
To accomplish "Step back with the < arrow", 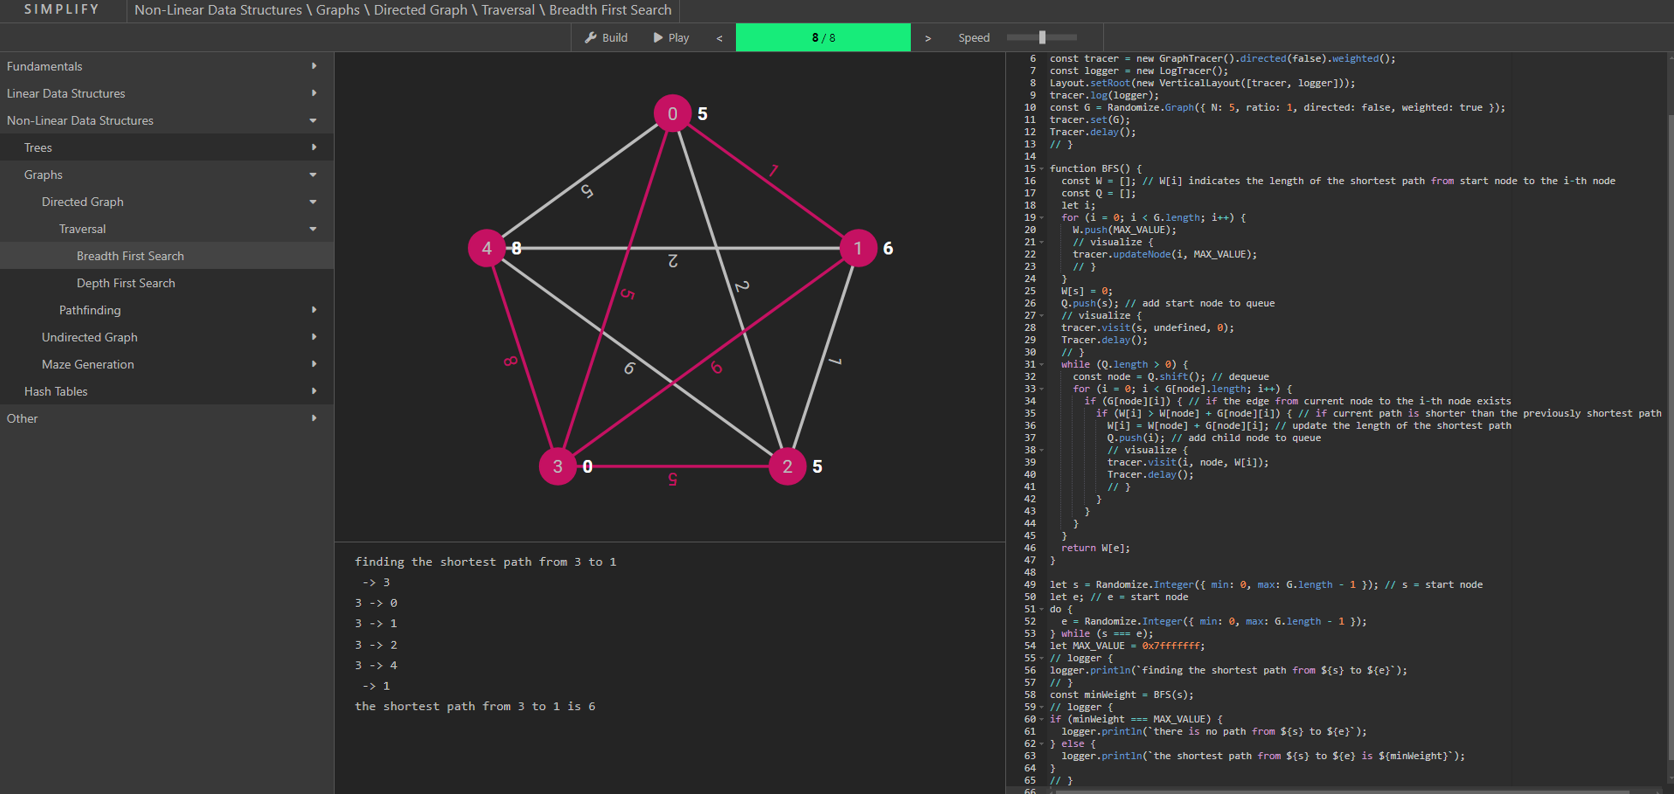I will tap(719, 38).
